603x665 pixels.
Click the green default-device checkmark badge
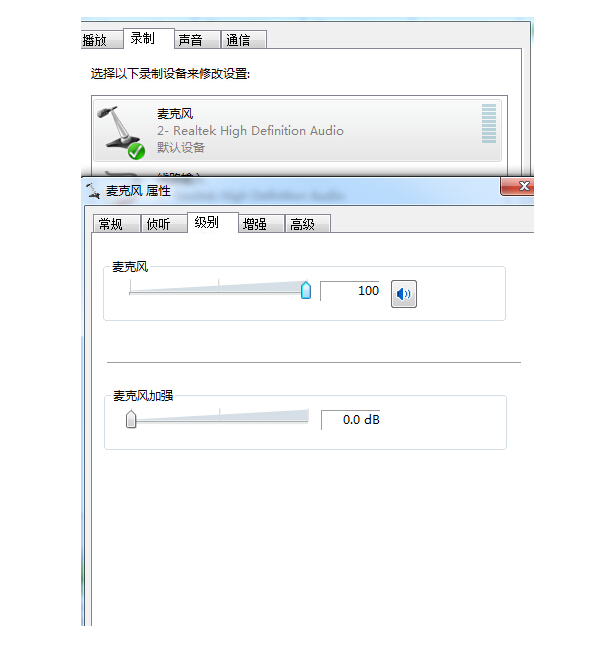tap(136, 151)
